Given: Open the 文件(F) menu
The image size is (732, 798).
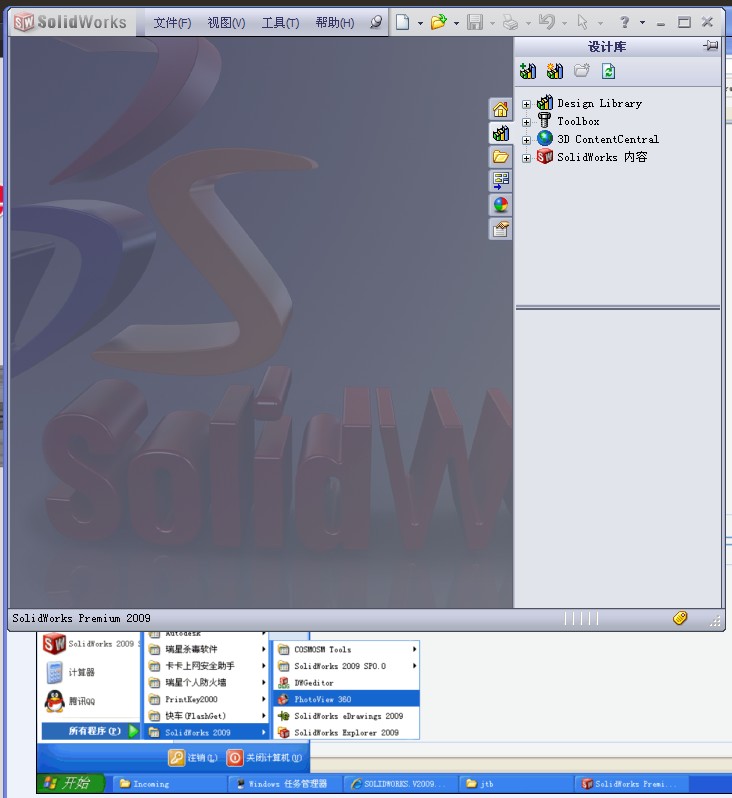Looking at the screenshot, I should pos(172,22).
